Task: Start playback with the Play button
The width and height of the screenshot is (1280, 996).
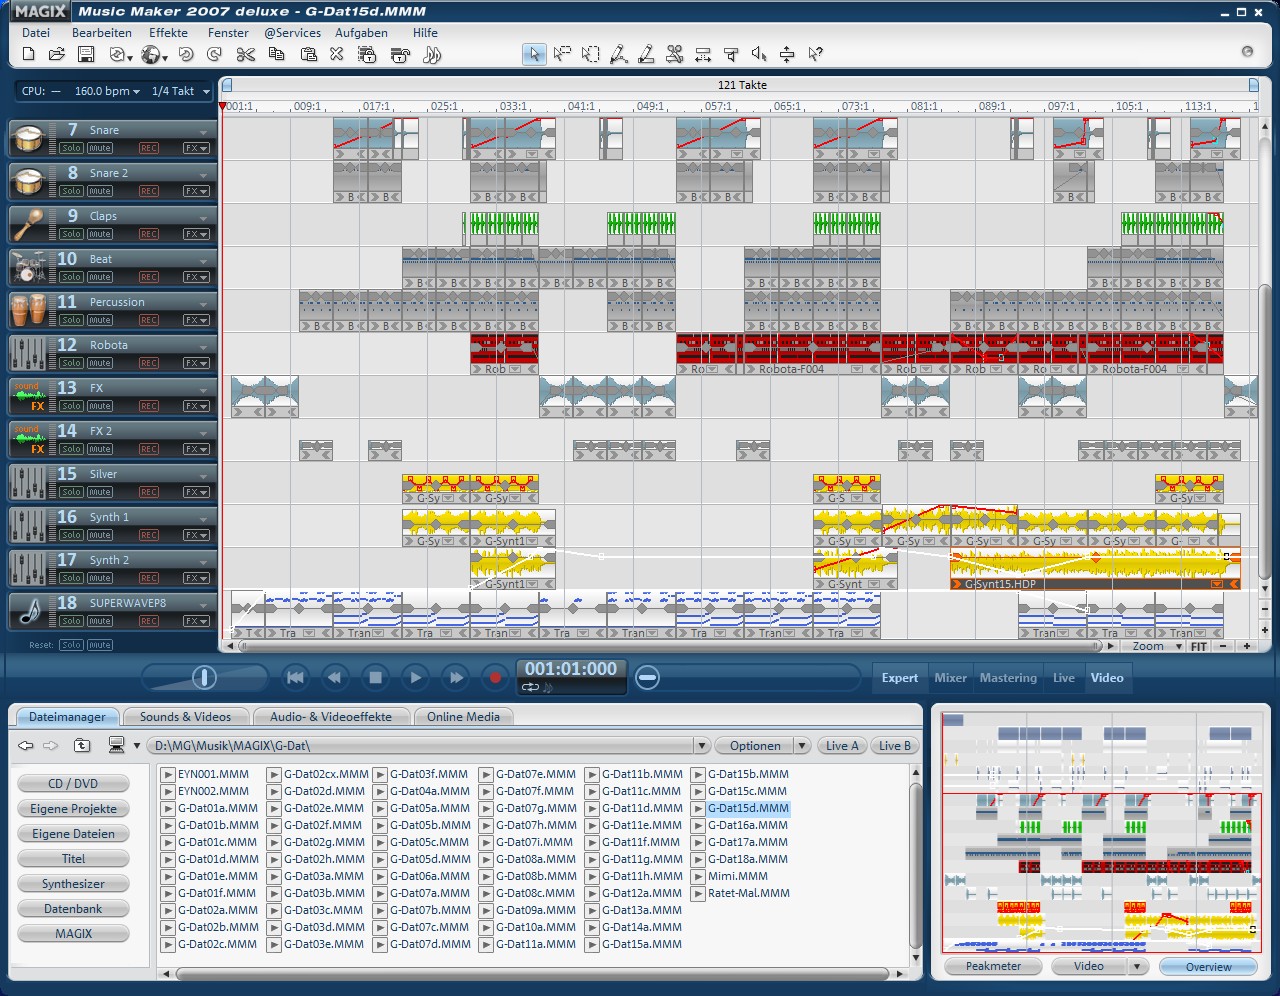Action: pos(415,678)
